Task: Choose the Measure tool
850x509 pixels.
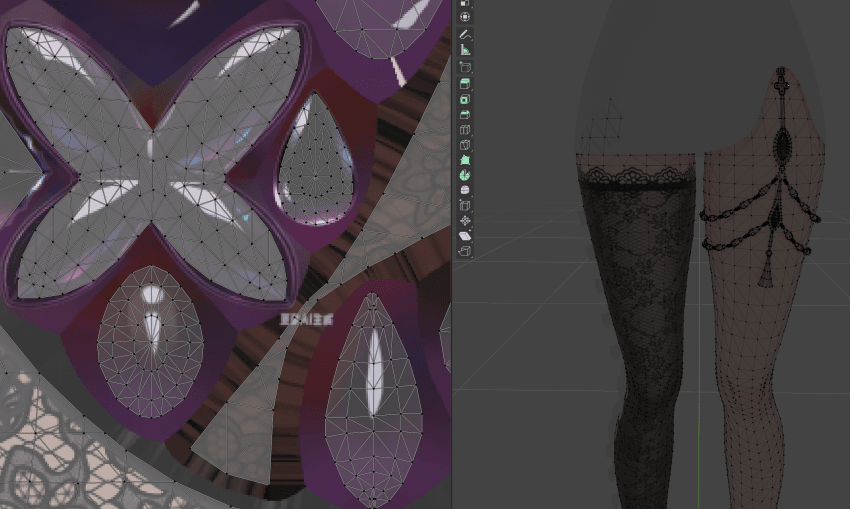Action: click(465, 50)
